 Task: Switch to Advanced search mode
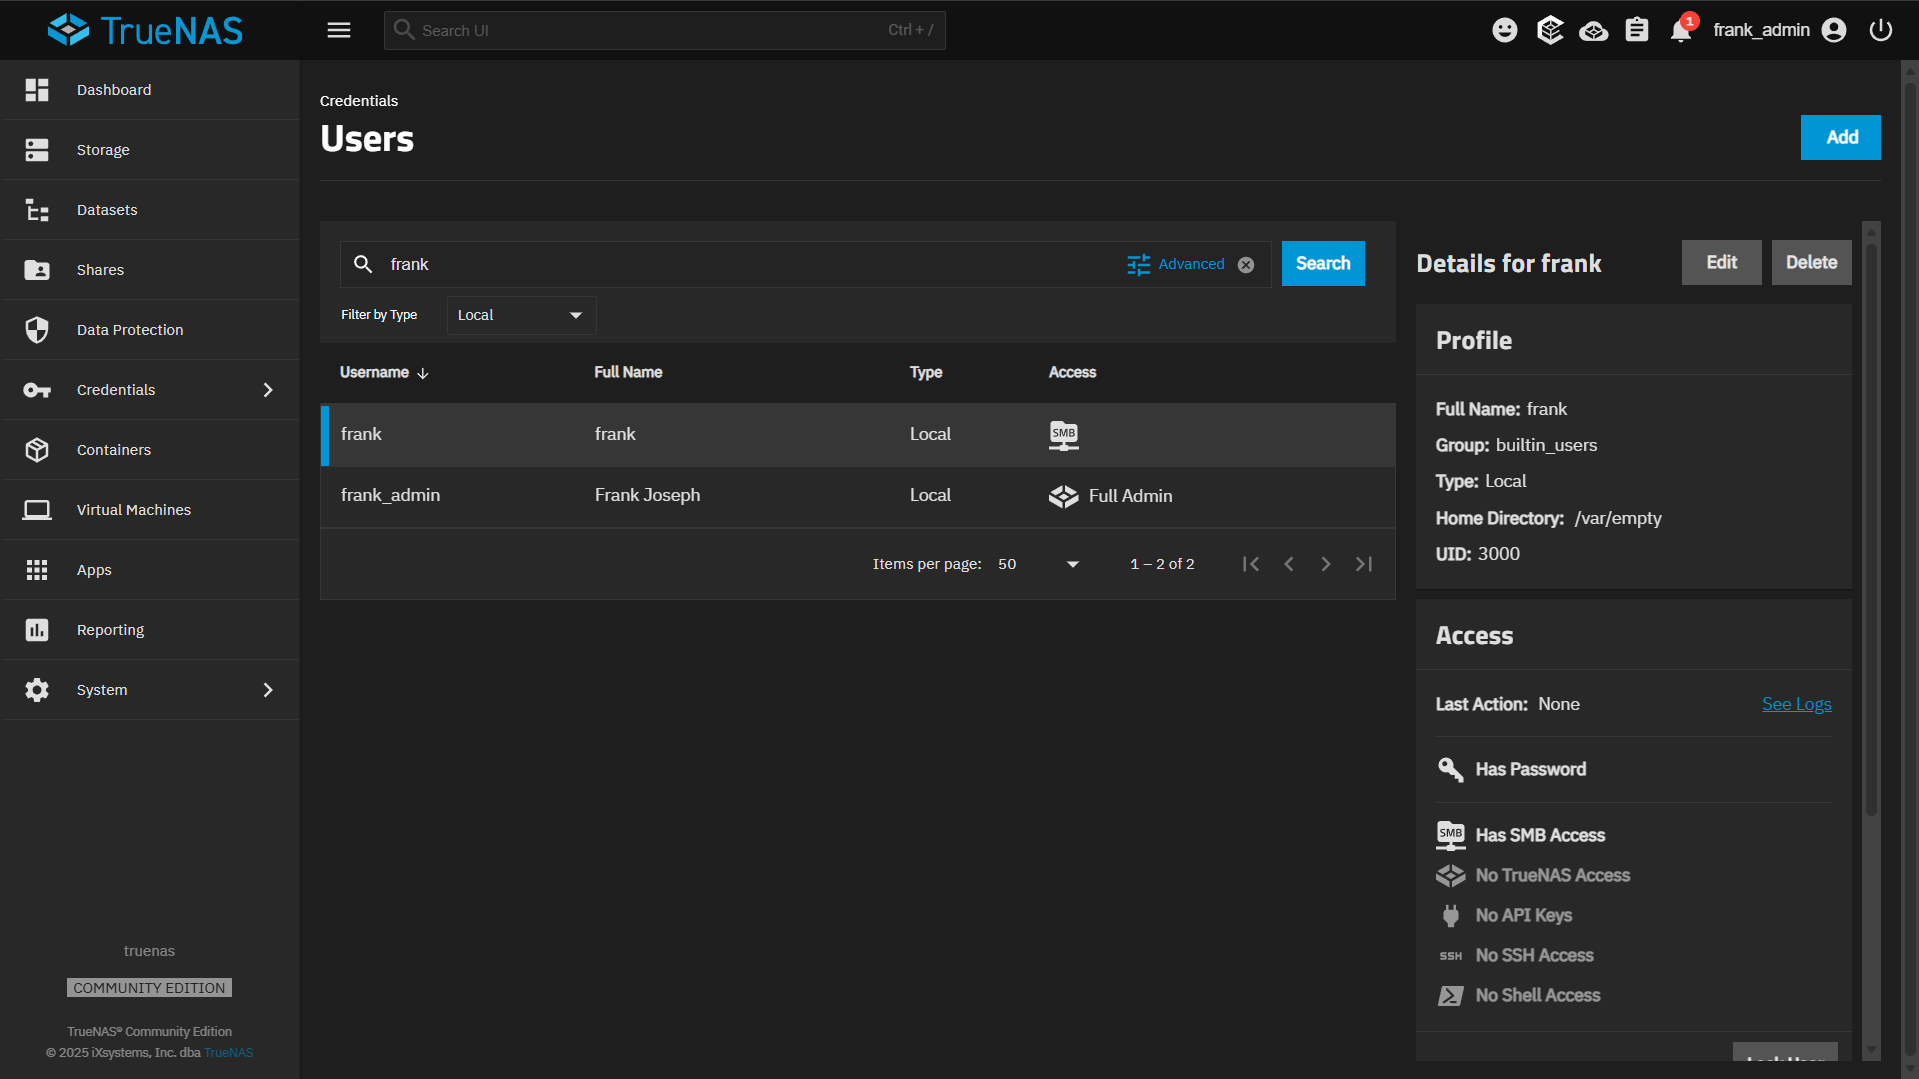[1176, 264]
